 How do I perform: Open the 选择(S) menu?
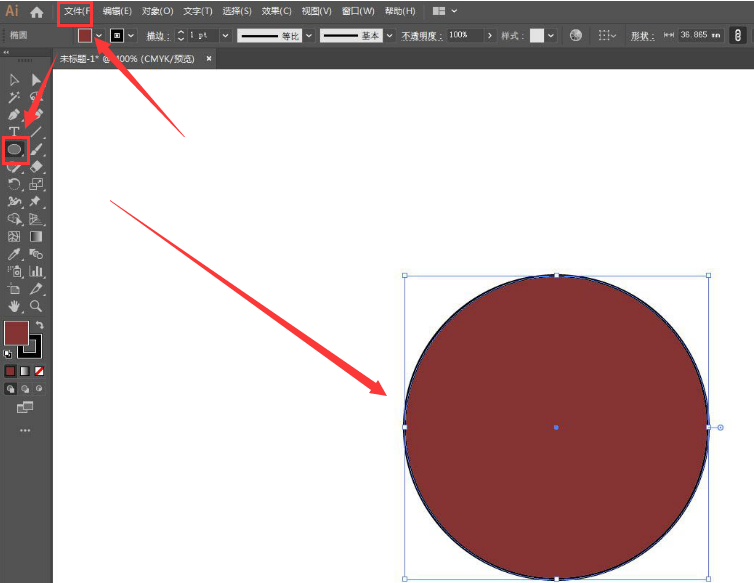(x=237, y=12)
